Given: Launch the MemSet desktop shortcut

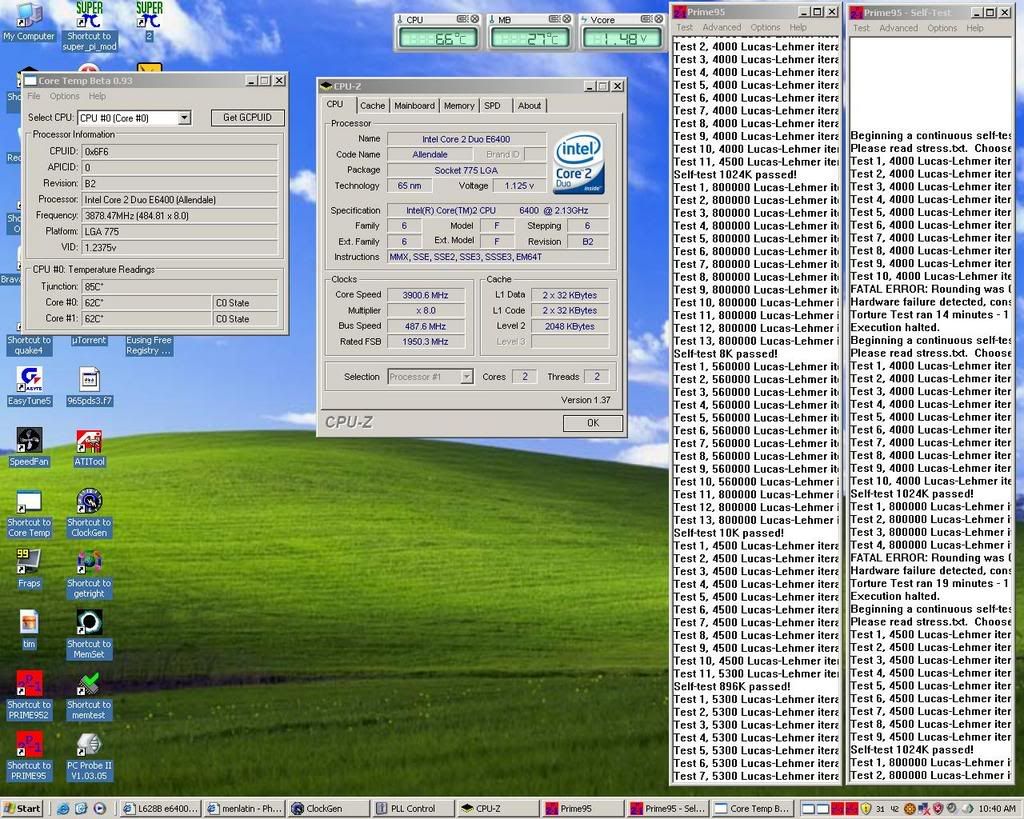Looking at the screenshot, I should (89, 623).
